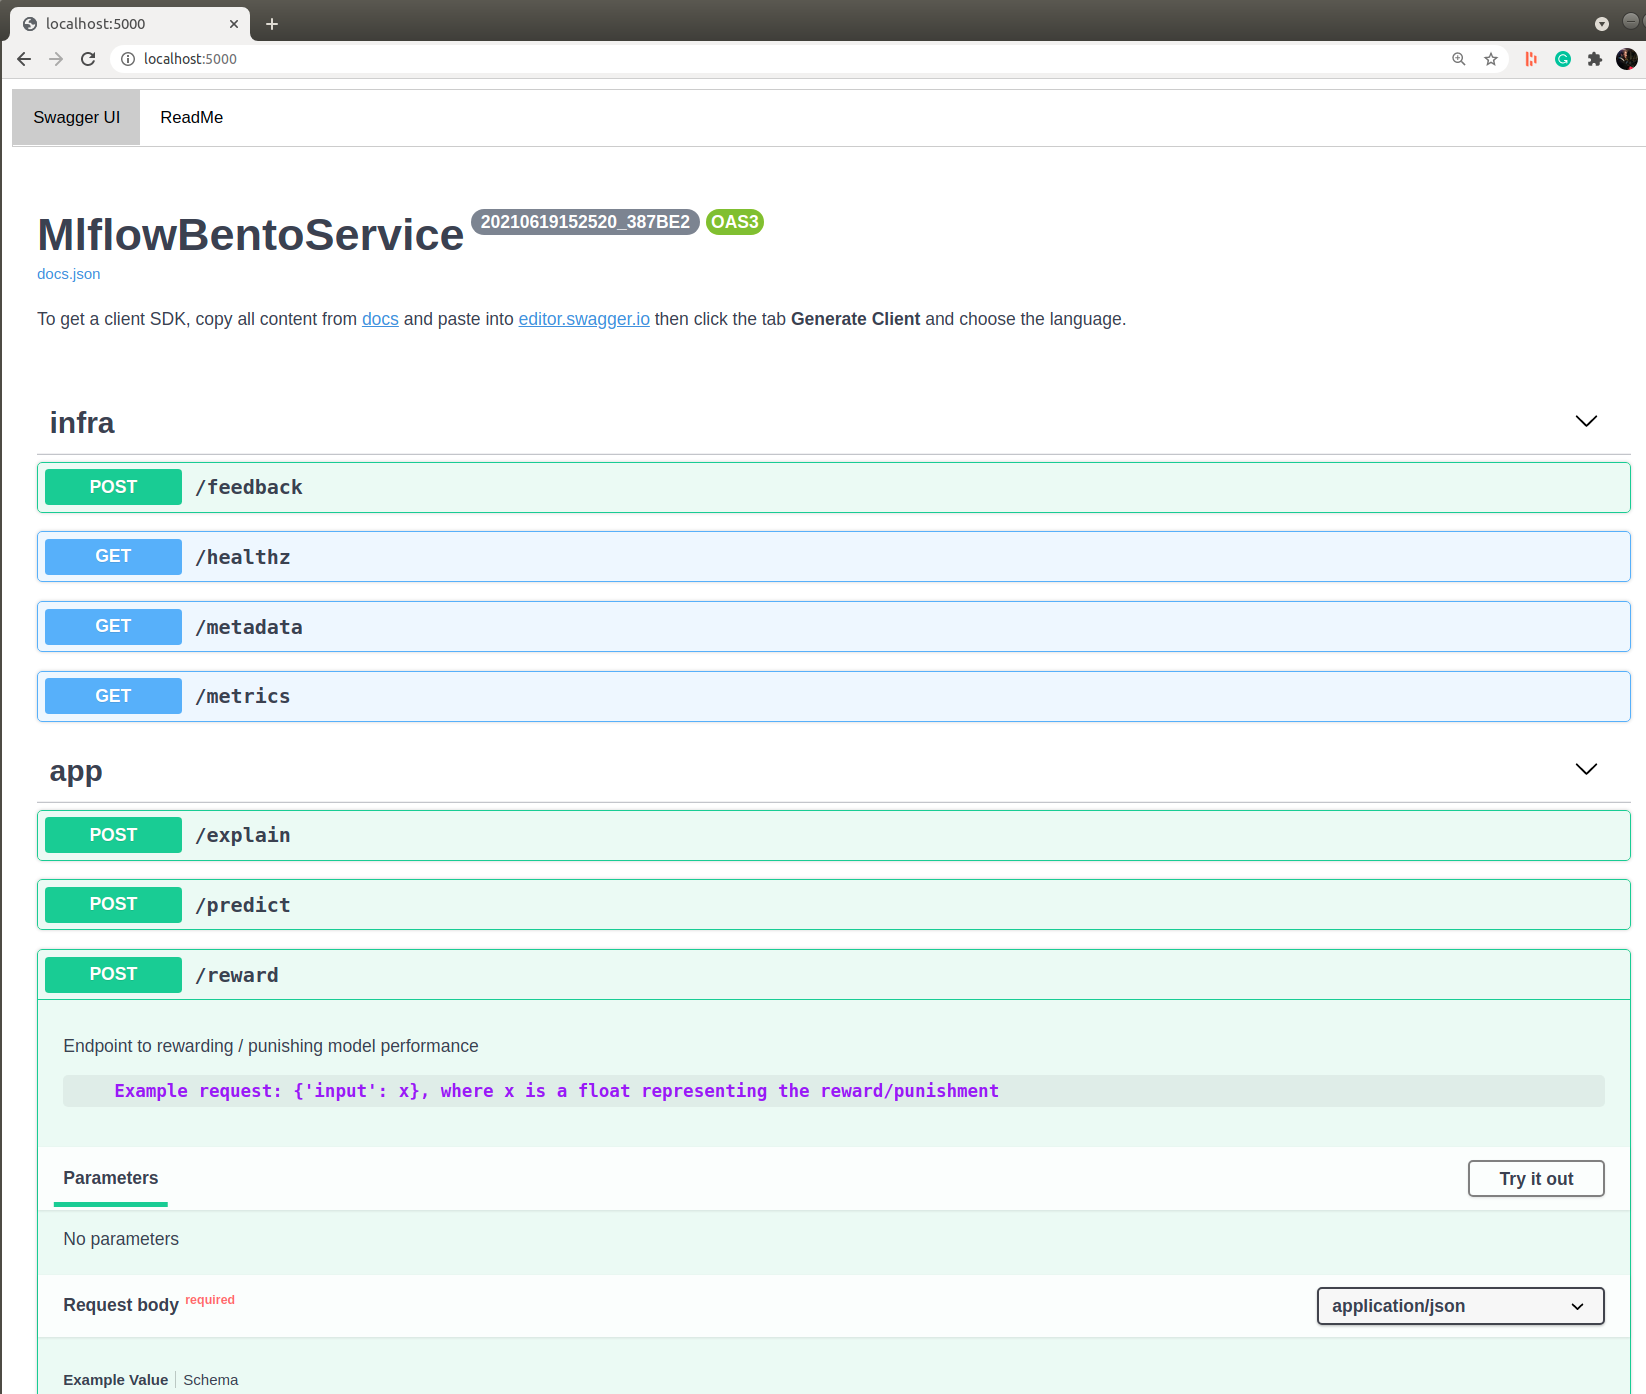1646x1394 pixels.
Task: Collapse the infra section chevron
Action: tap(1586, 421)
